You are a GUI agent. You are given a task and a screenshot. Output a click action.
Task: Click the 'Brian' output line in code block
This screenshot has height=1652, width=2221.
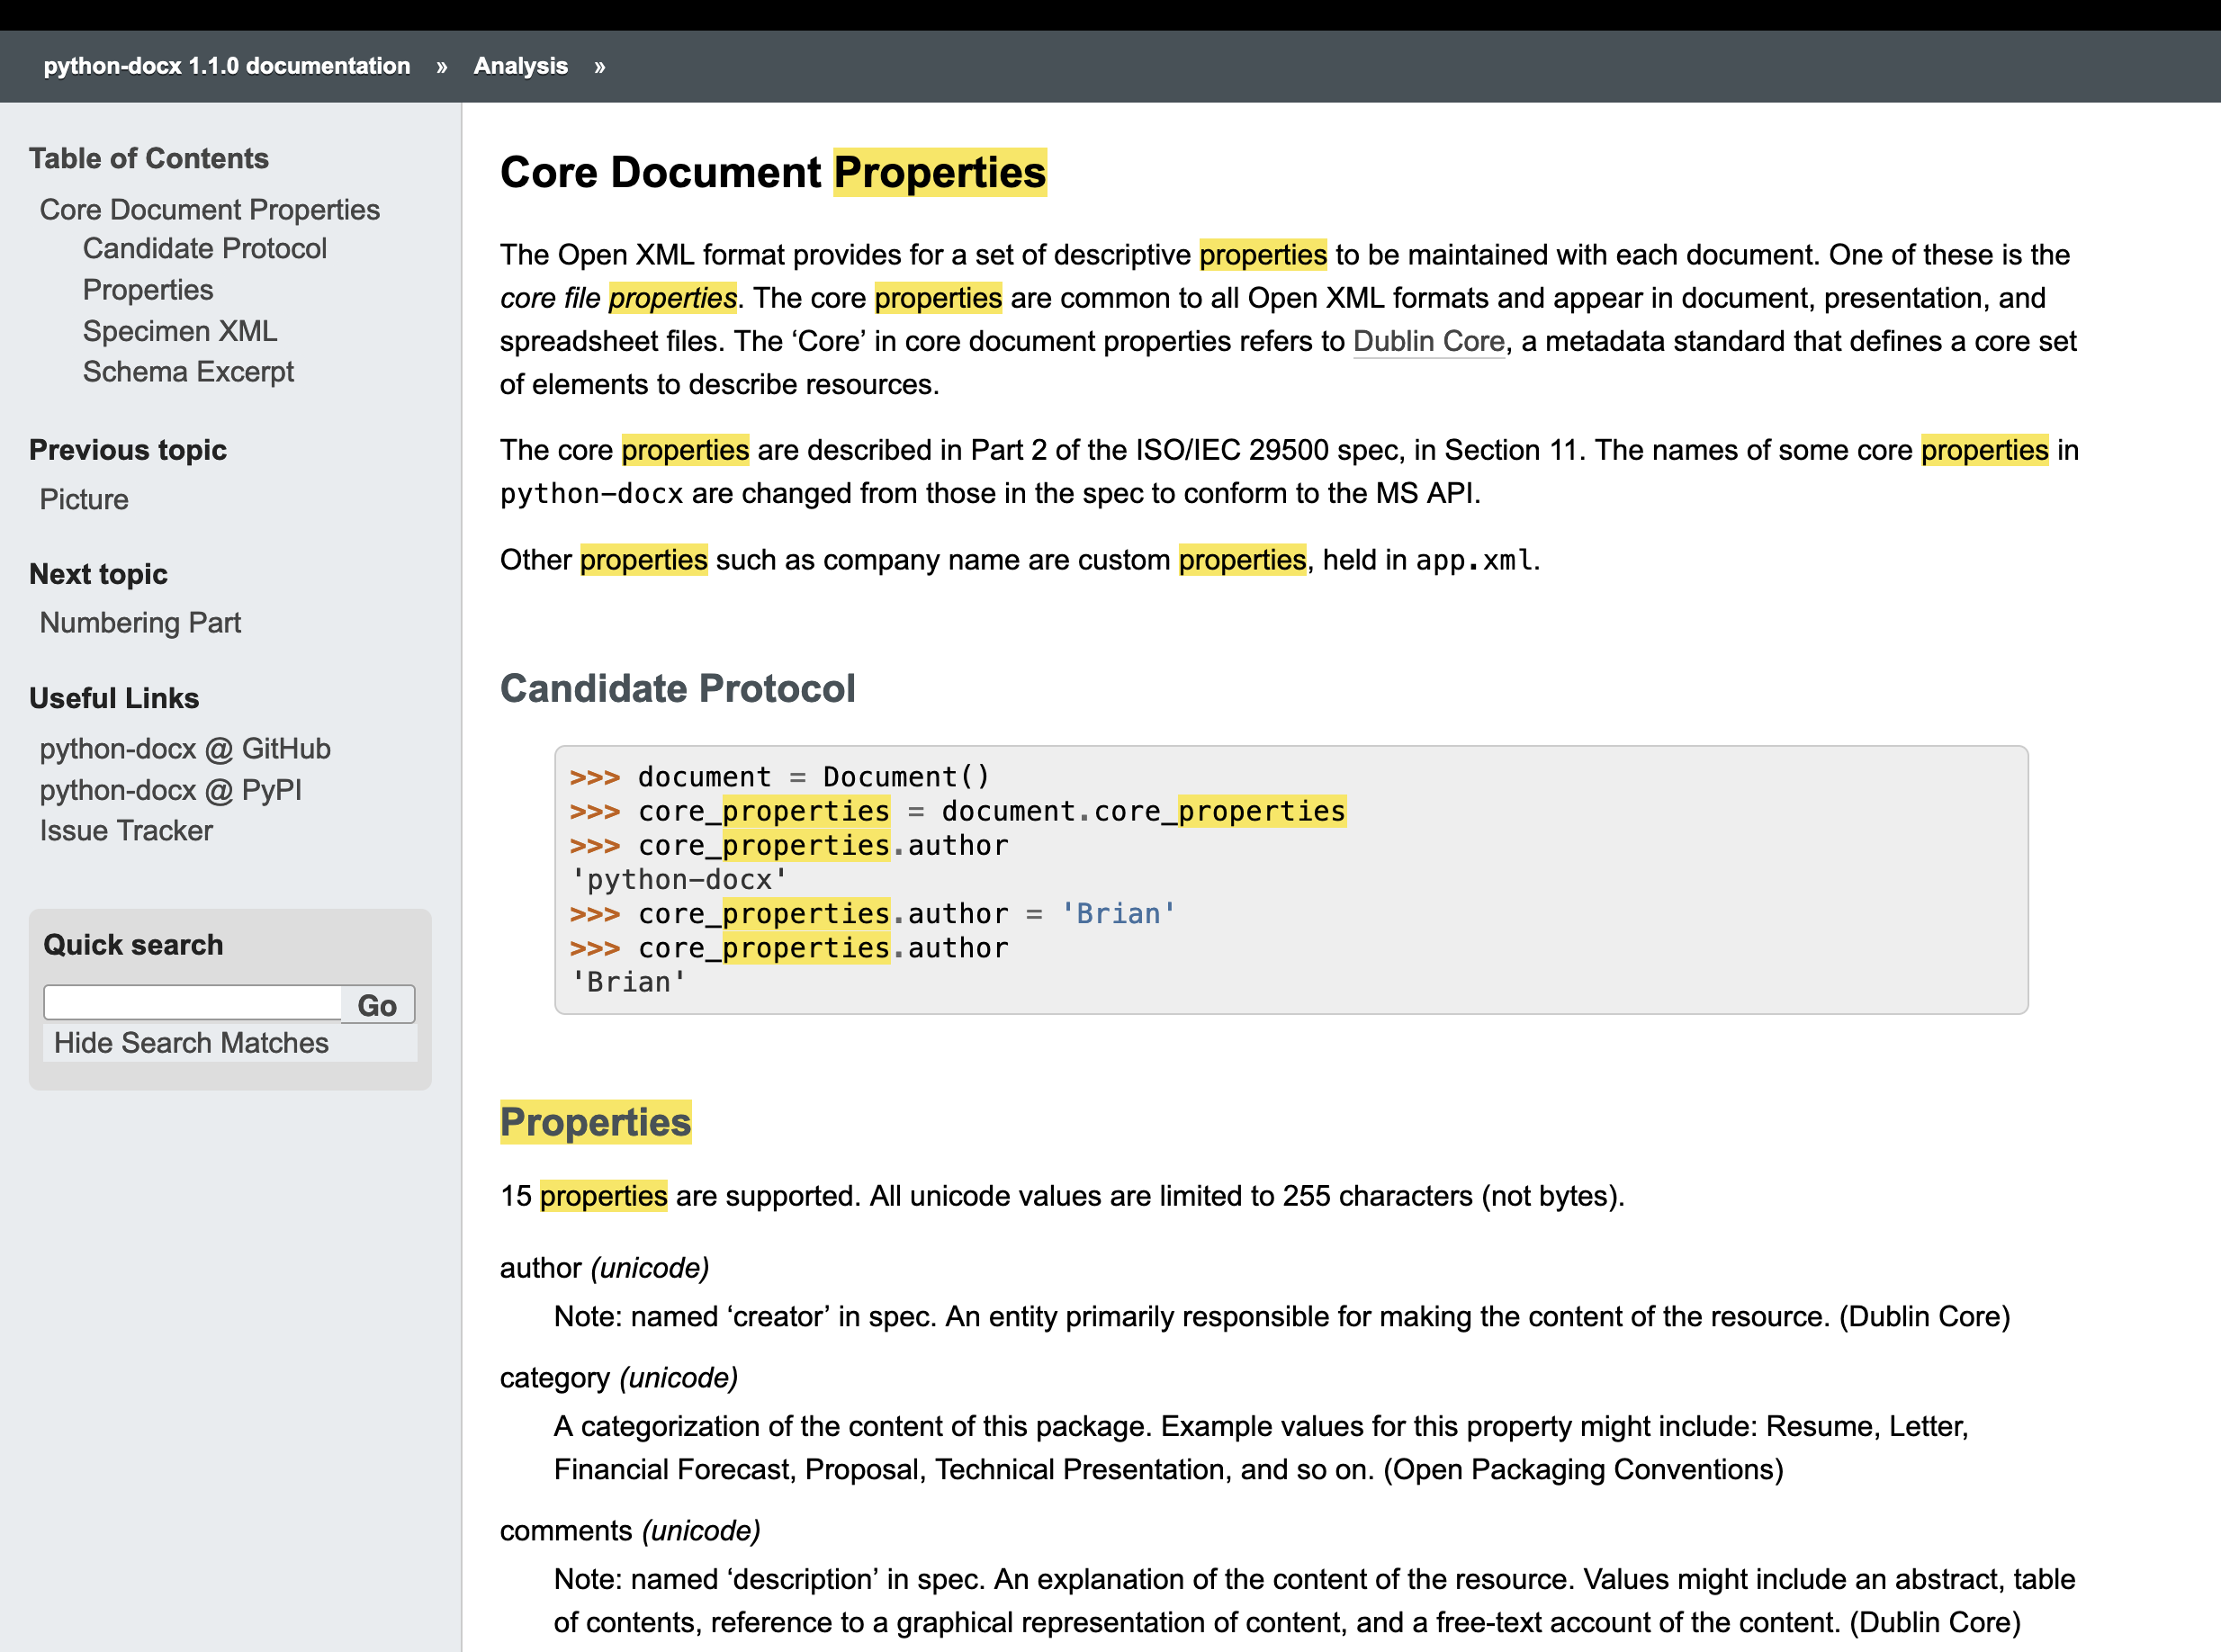[628, 982]
